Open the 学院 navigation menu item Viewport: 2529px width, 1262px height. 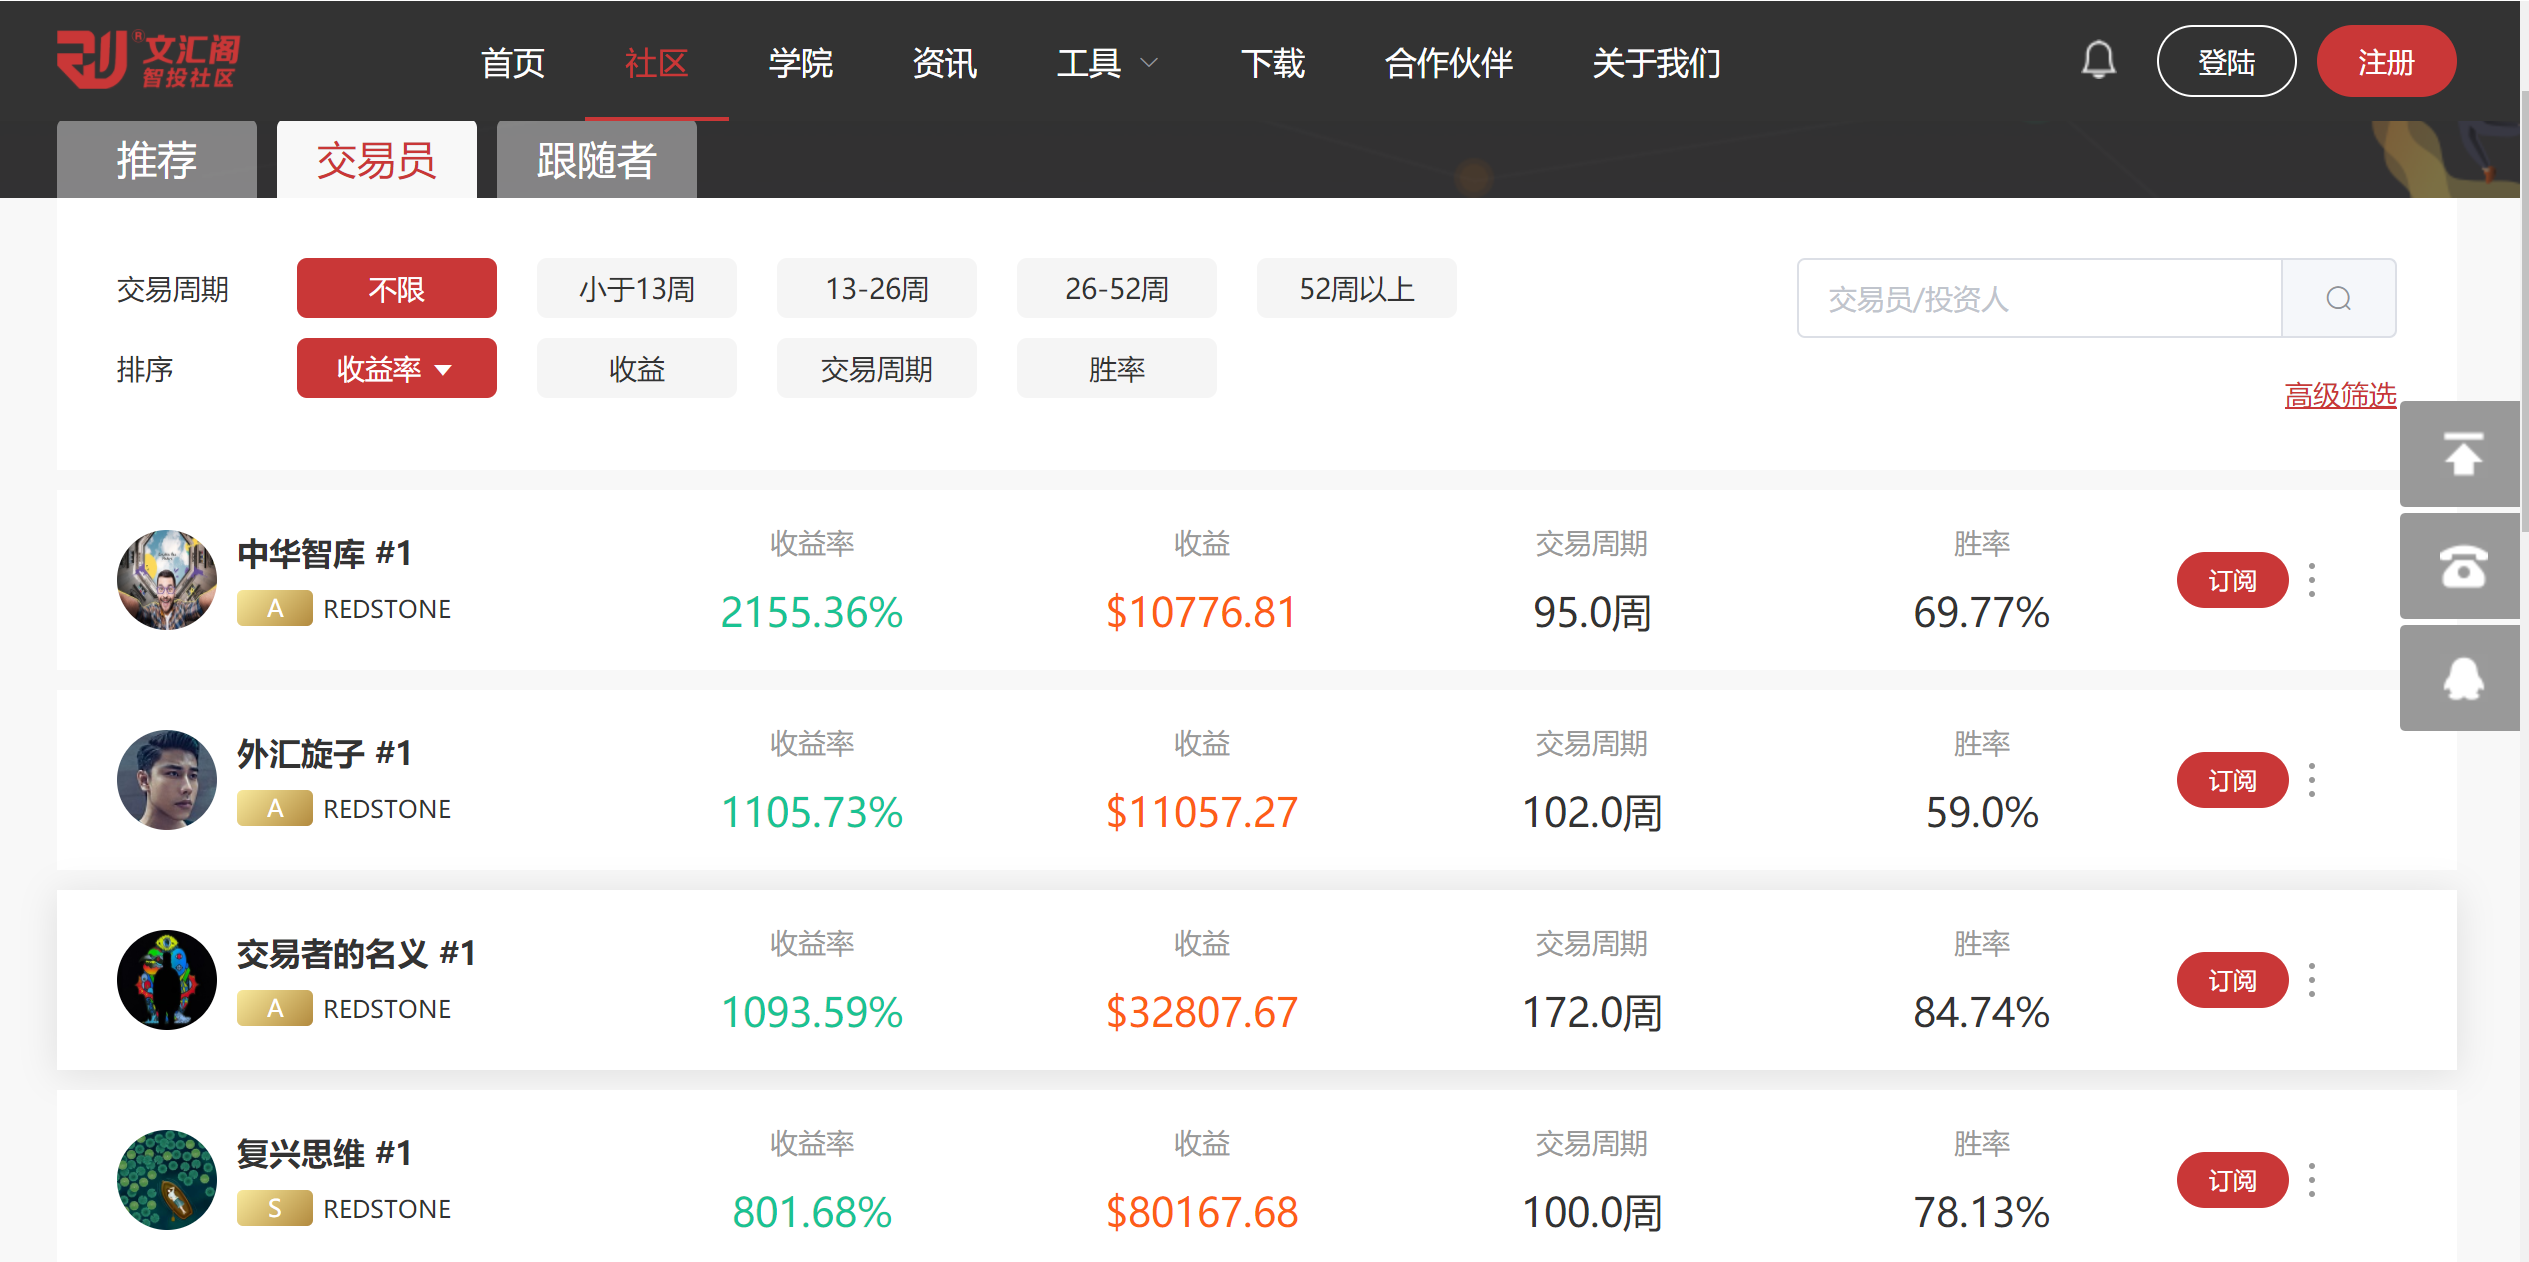point(800,63)
